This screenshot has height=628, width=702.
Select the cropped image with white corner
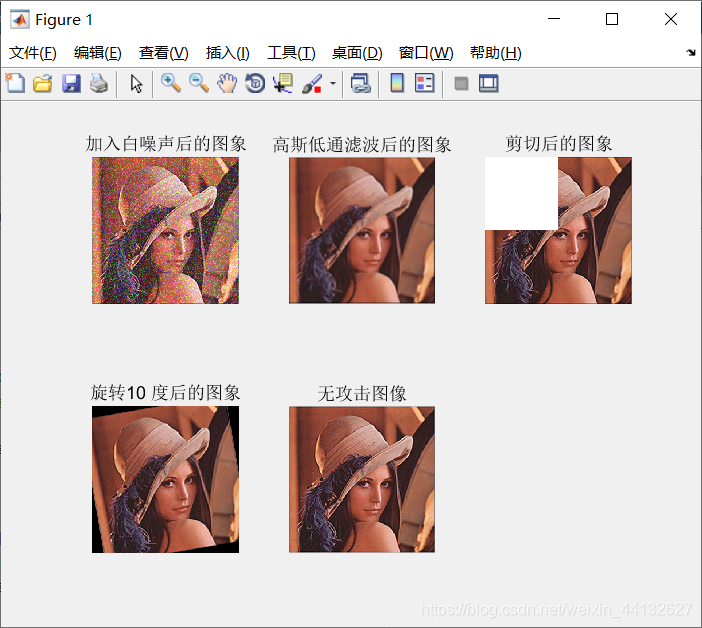coord(558,230)
